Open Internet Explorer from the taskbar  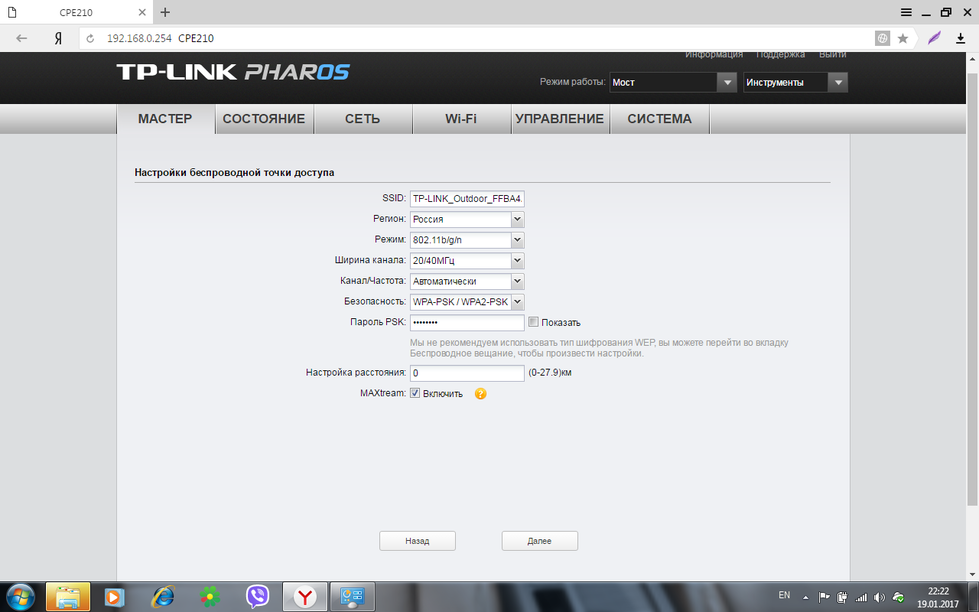click(162, 596)
